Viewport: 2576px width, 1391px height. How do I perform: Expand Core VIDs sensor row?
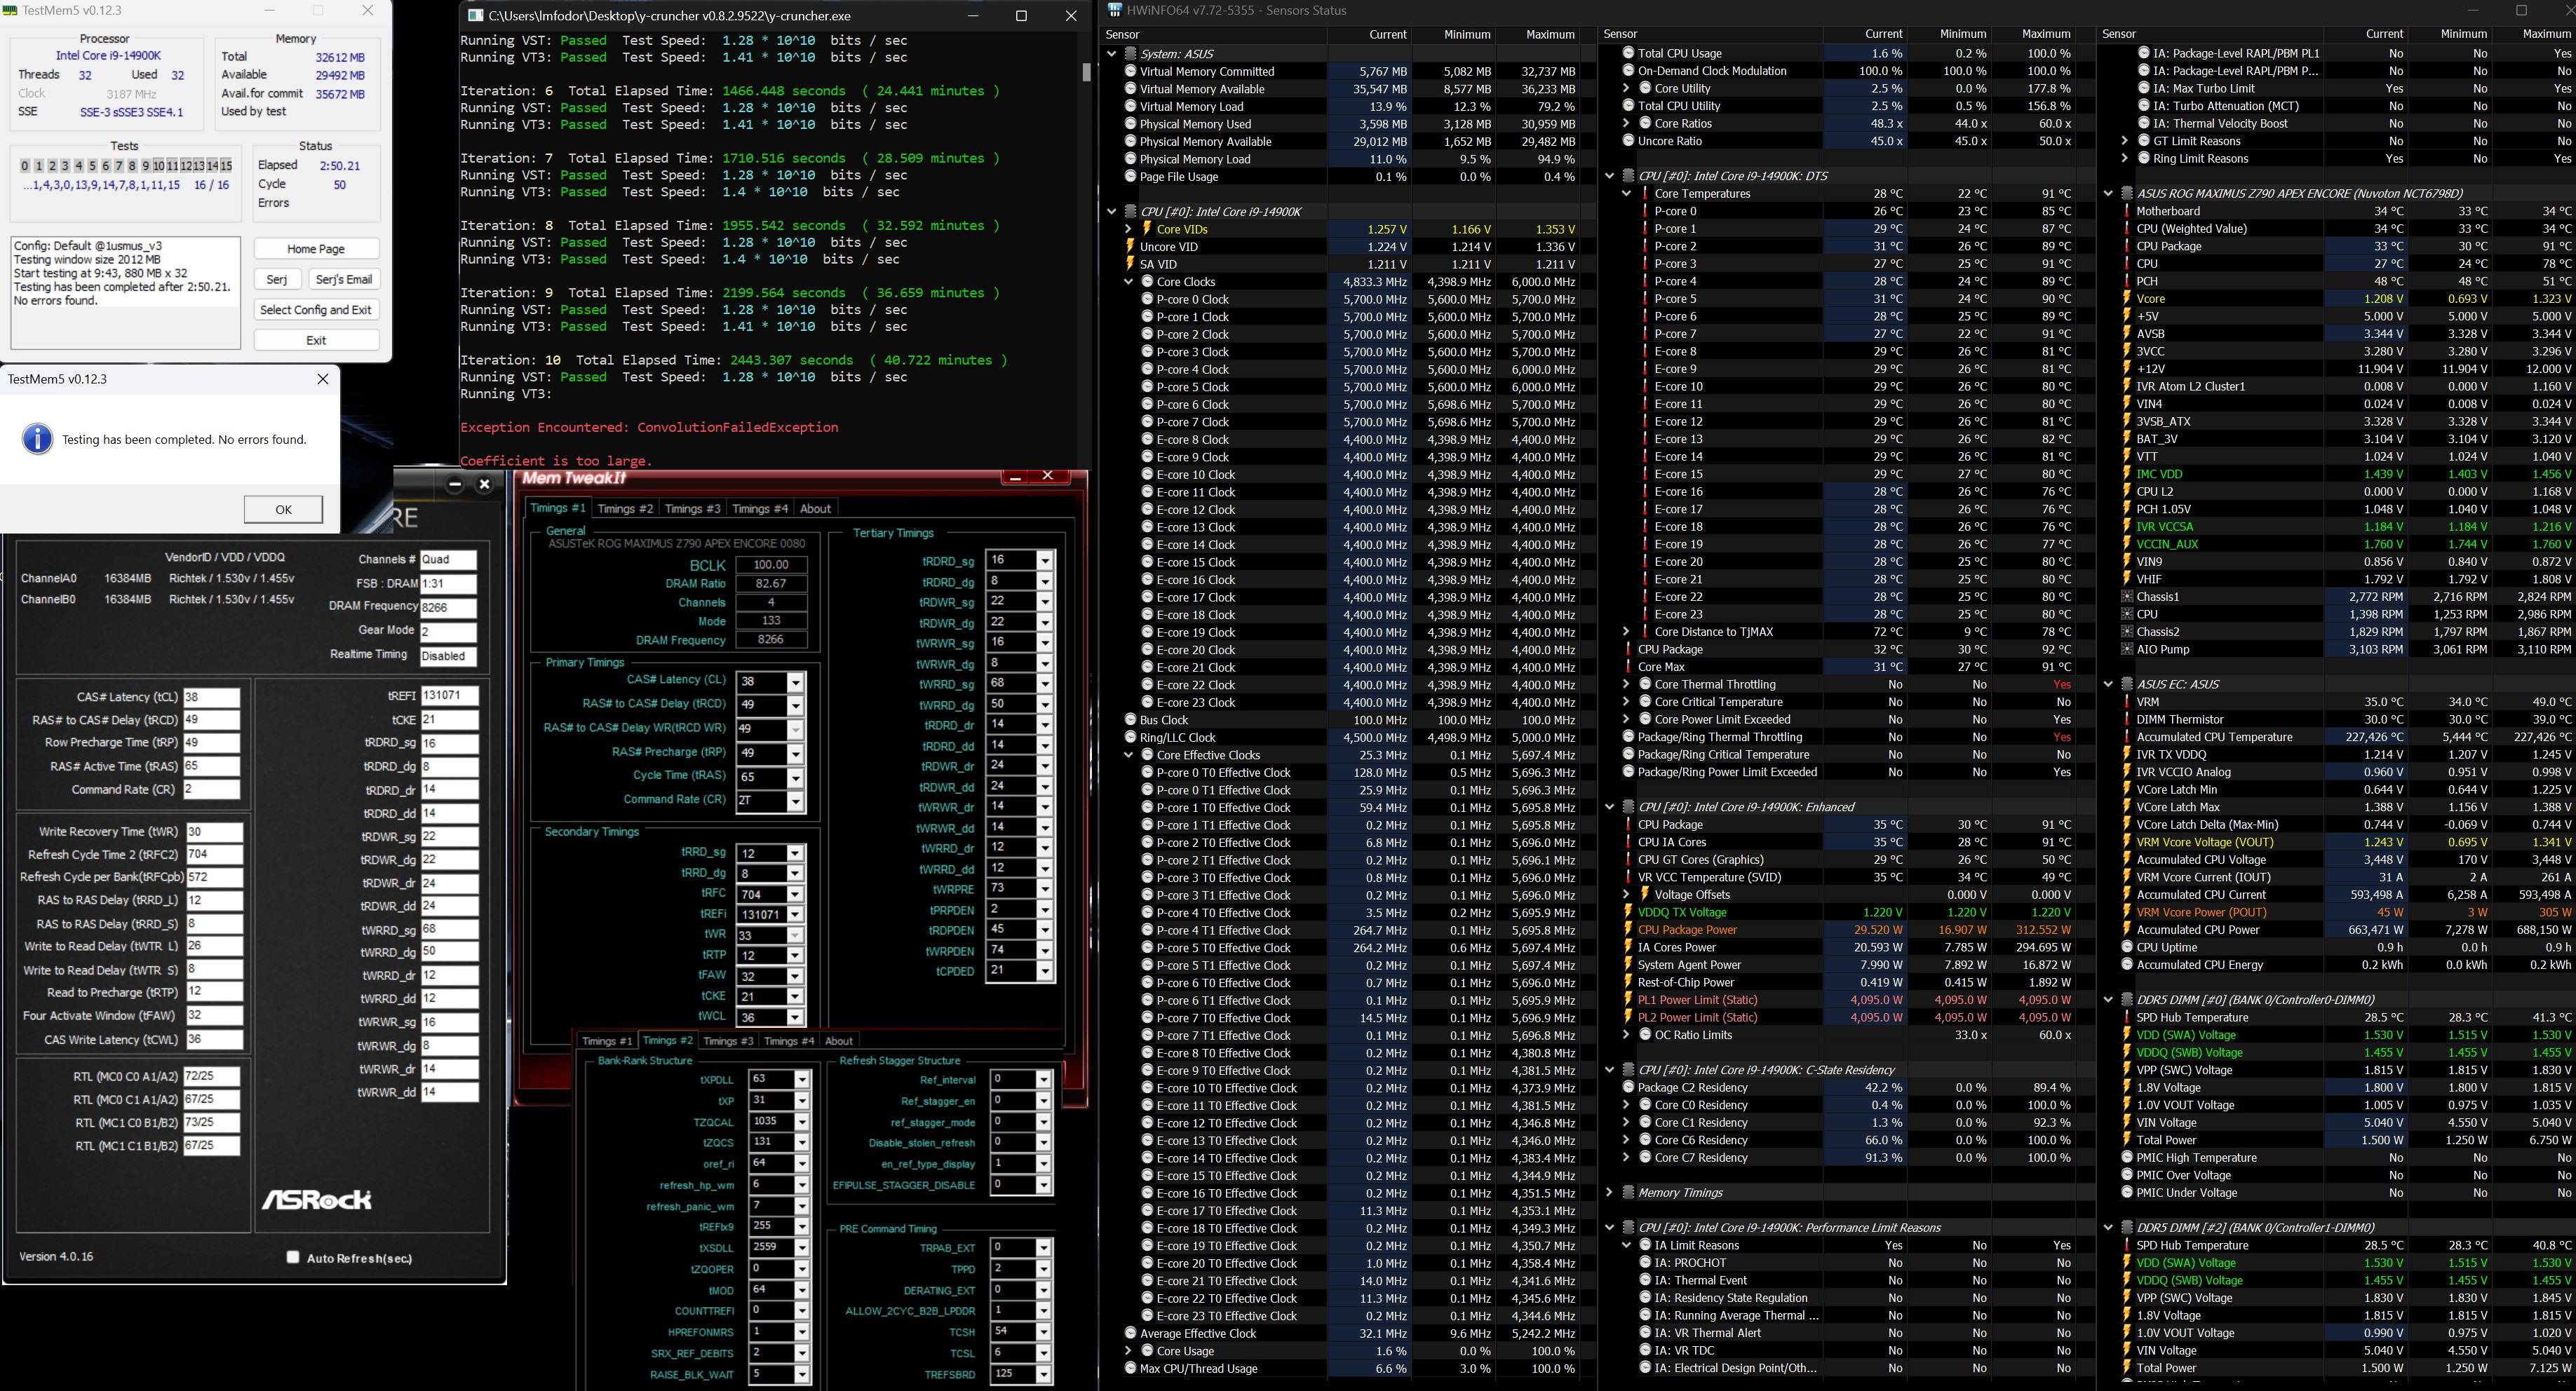[x=1128, y=229]
